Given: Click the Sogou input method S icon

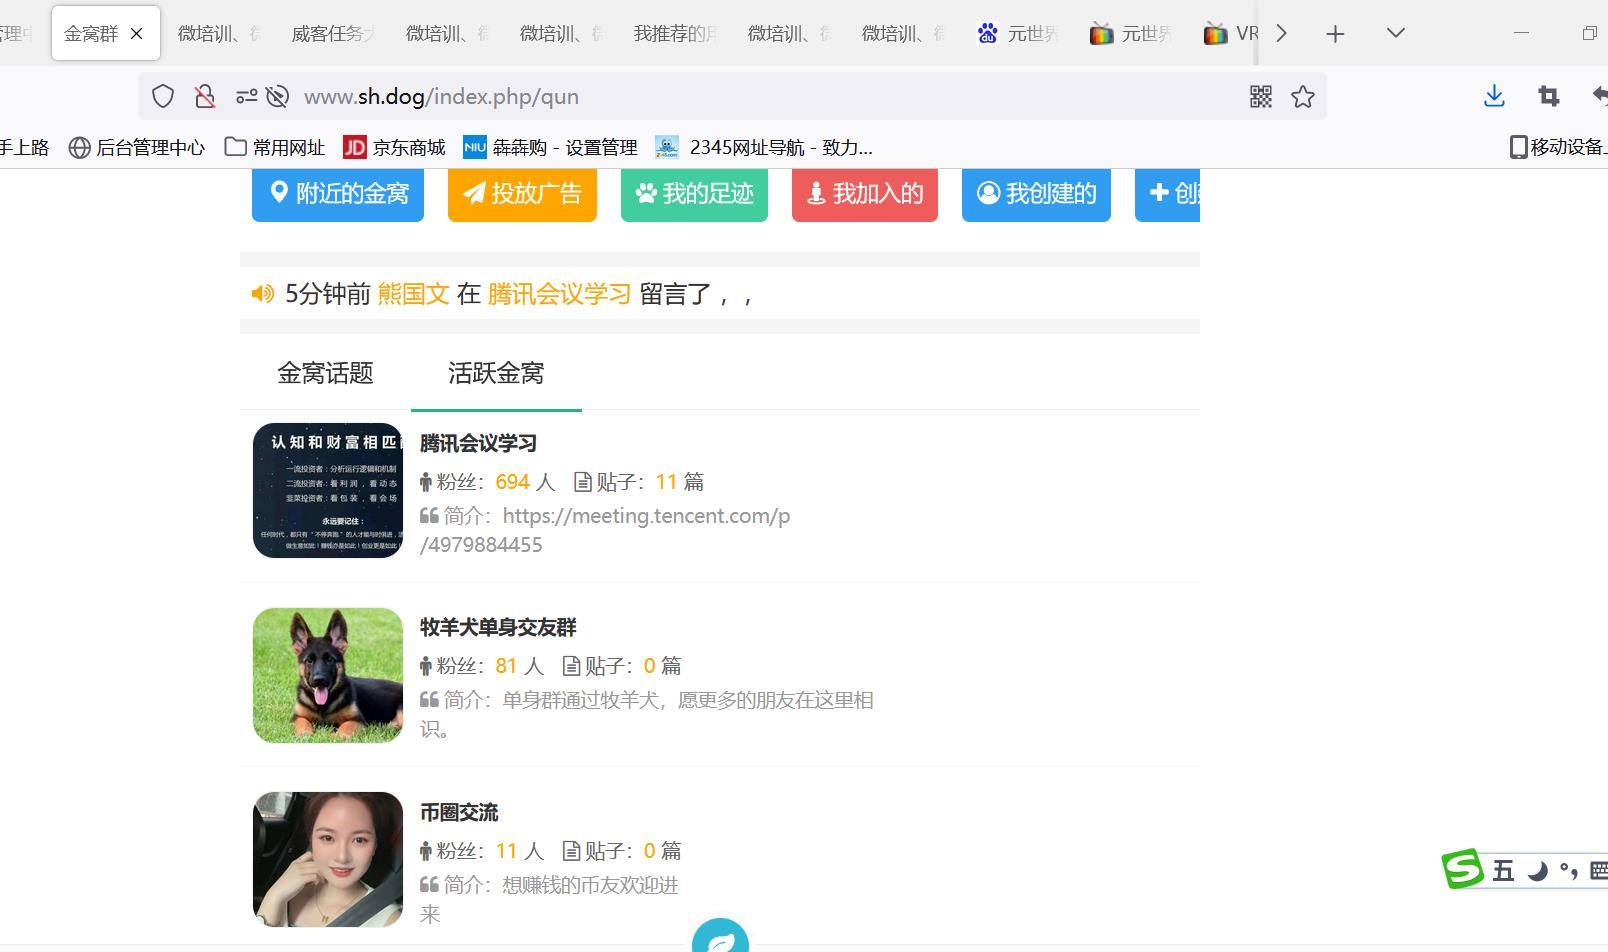Looking at the screenshot, I should tap(1462, 869).
